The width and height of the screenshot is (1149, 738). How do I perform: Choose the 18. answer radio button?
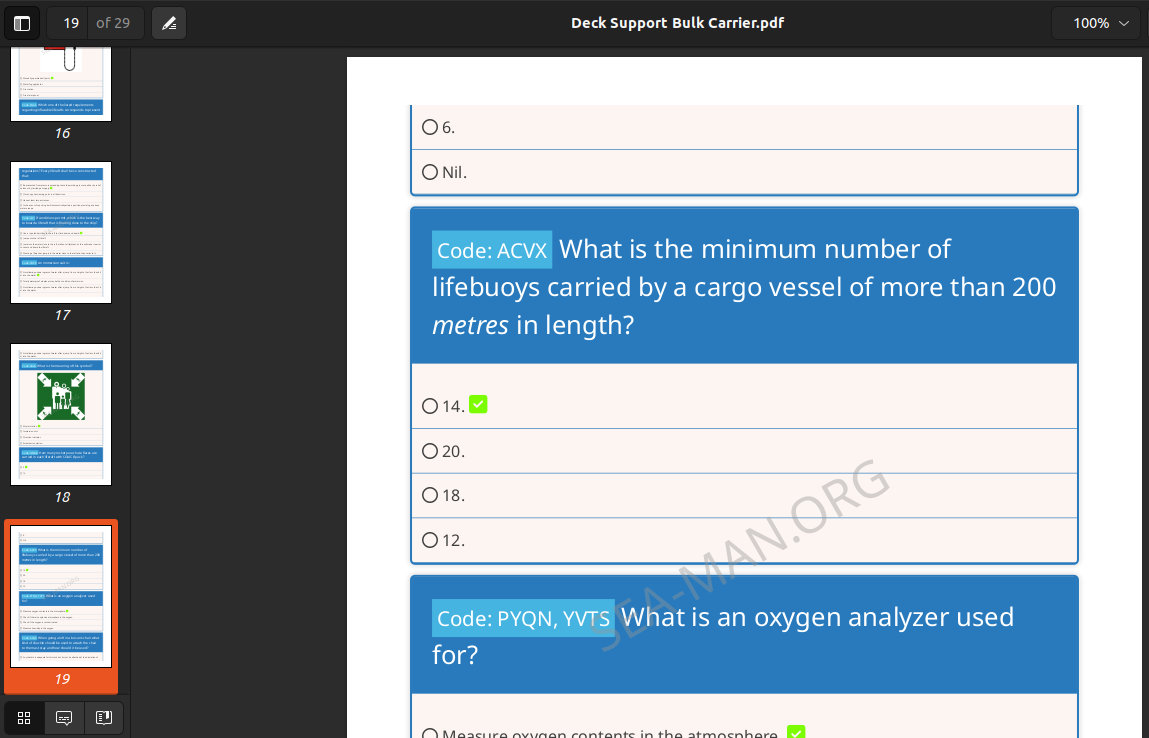(x=430, y=495)
